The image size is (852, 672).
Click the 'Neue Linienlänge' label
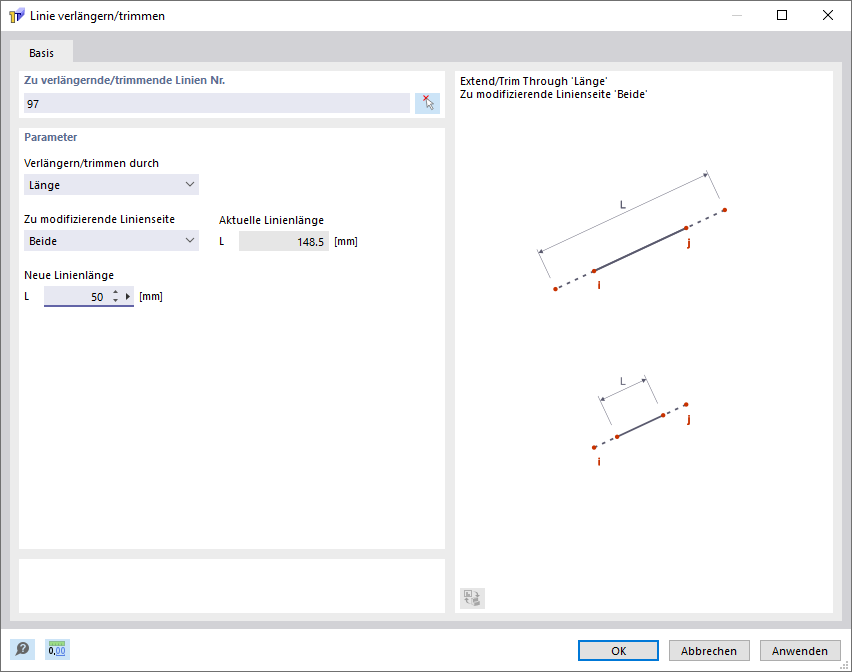pyautogui.click(x=69, y=275)
